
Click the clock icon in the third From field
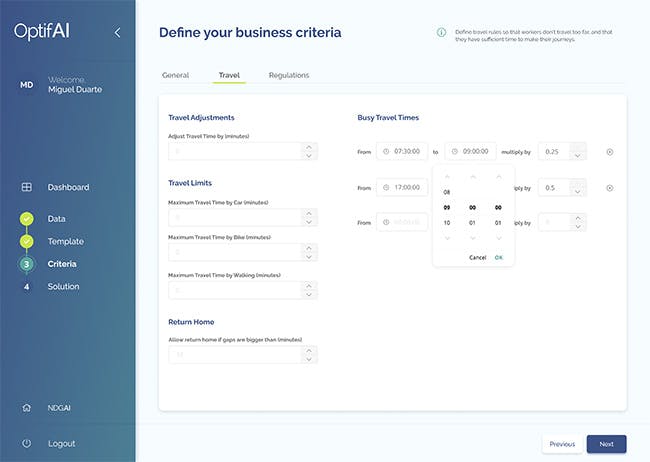pyautogui.click(x=386, y=222)
